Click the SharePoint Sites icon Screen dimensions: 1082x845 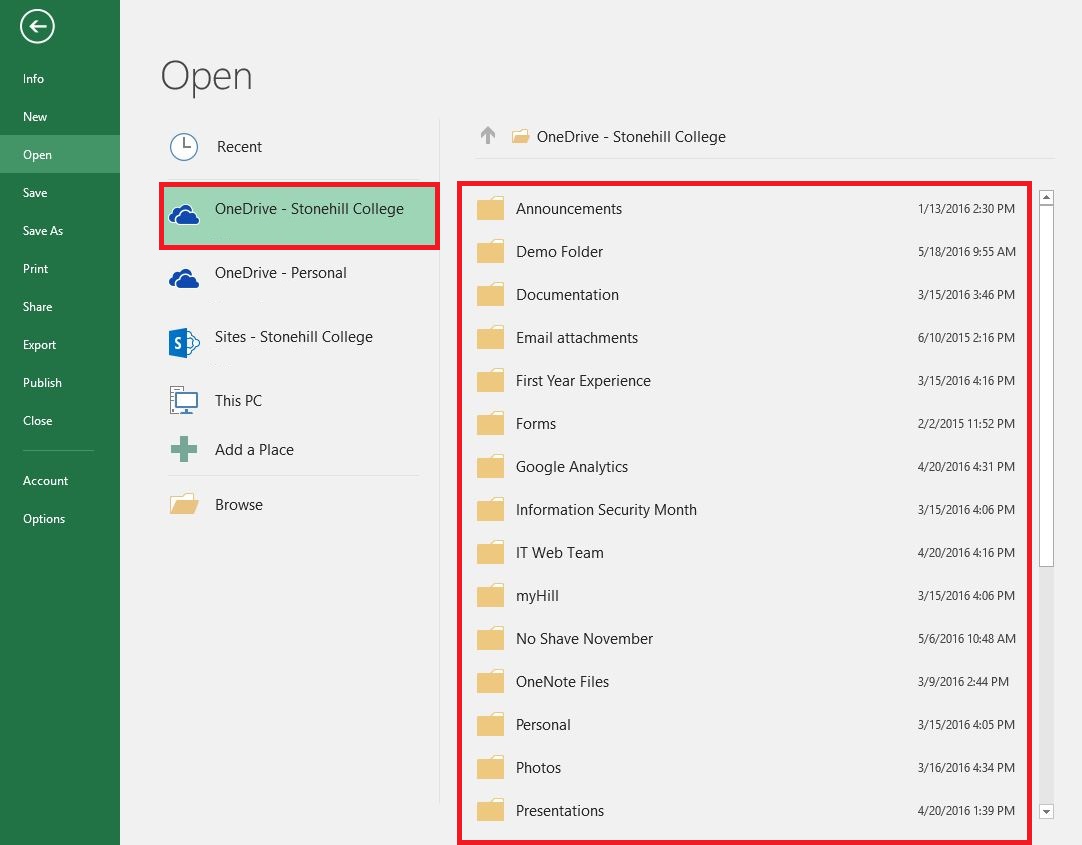coord(184,342)
